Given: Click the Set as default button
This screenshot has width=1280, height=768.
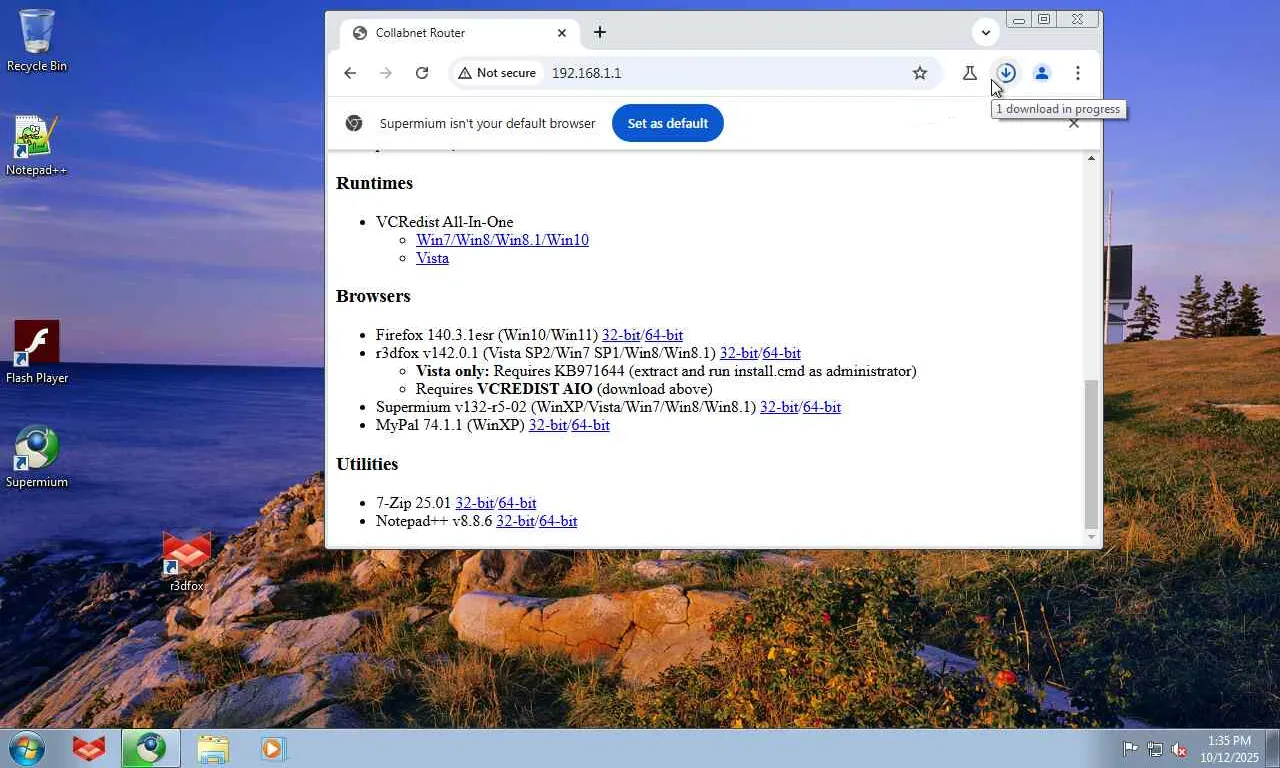Looking at the screenshot, I should tap(668, 123).
